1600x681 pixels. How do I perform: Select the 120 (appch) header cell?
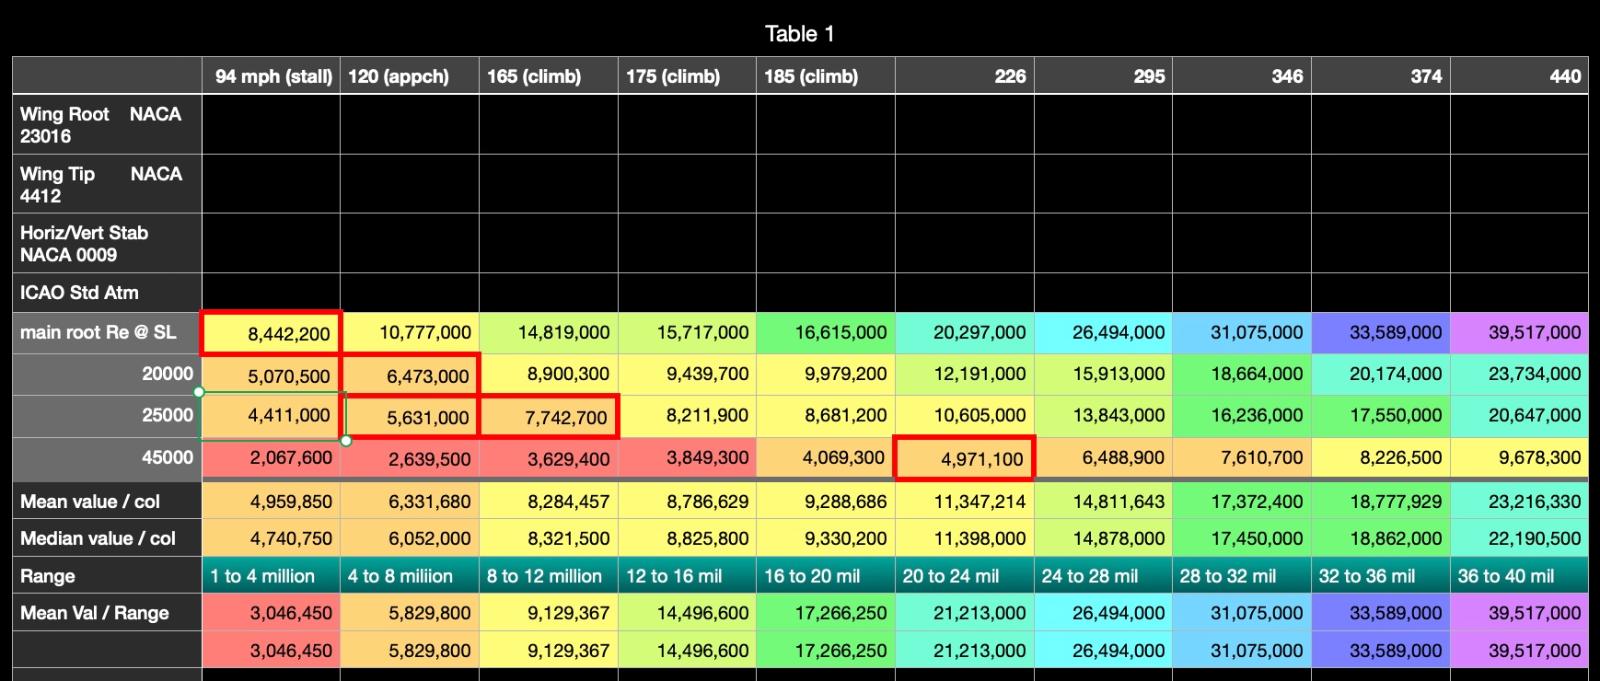pyautogui.click(x=409, y=76)
